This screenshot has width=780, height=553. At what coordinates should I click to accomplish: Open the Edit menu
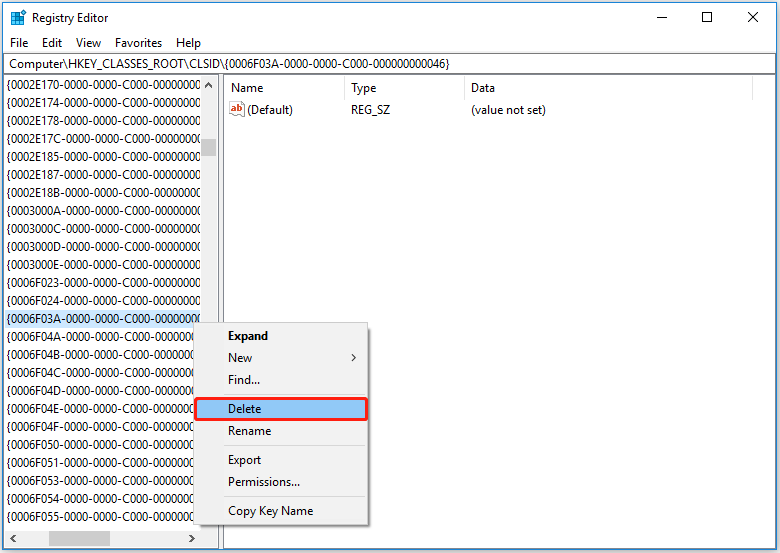point(52,43)
